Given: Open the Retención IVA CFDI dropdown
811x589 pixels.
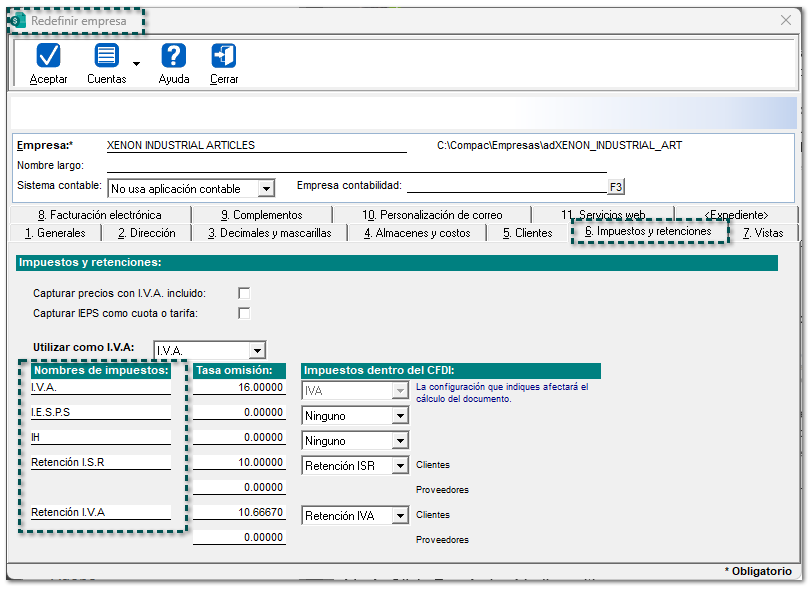Looking at the screenshot, I should tap(400, 516).
